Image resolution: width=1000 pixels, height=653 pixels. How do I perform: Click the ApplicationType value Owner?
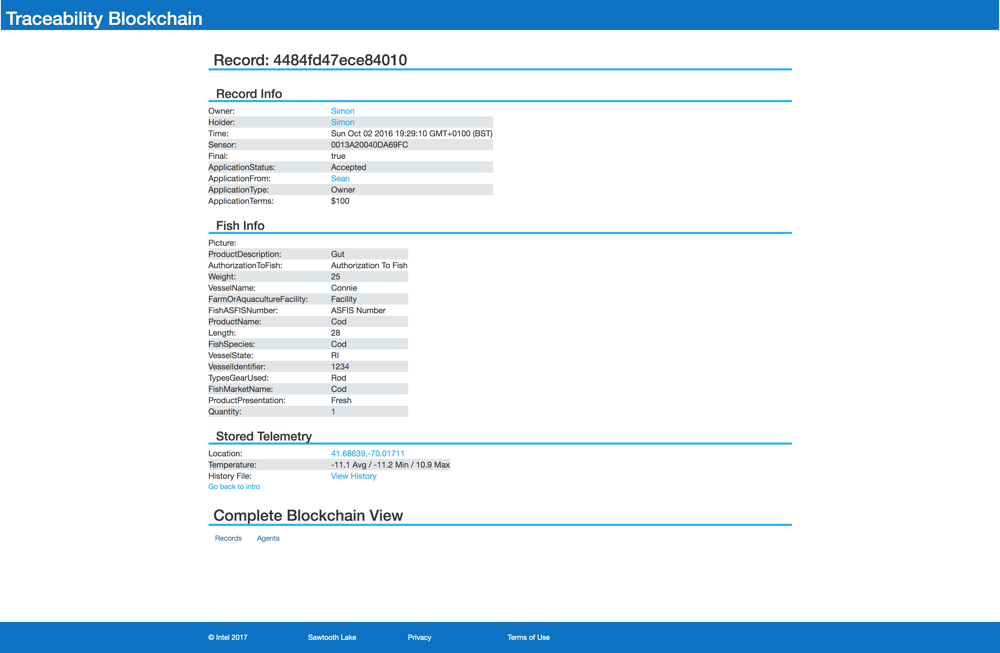[343, 190]
